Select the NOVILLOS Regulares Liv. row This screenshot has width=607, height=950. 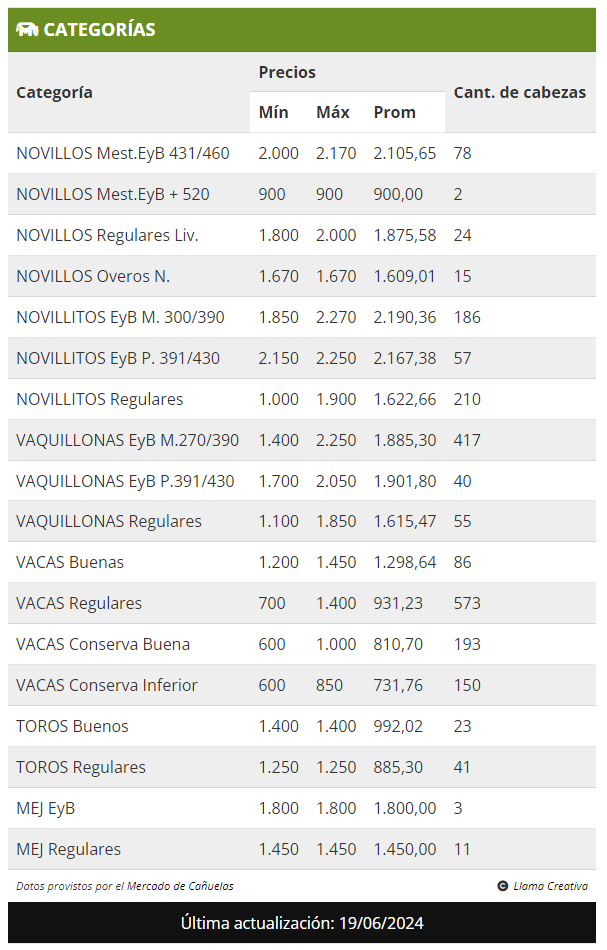tap(302, 235)
